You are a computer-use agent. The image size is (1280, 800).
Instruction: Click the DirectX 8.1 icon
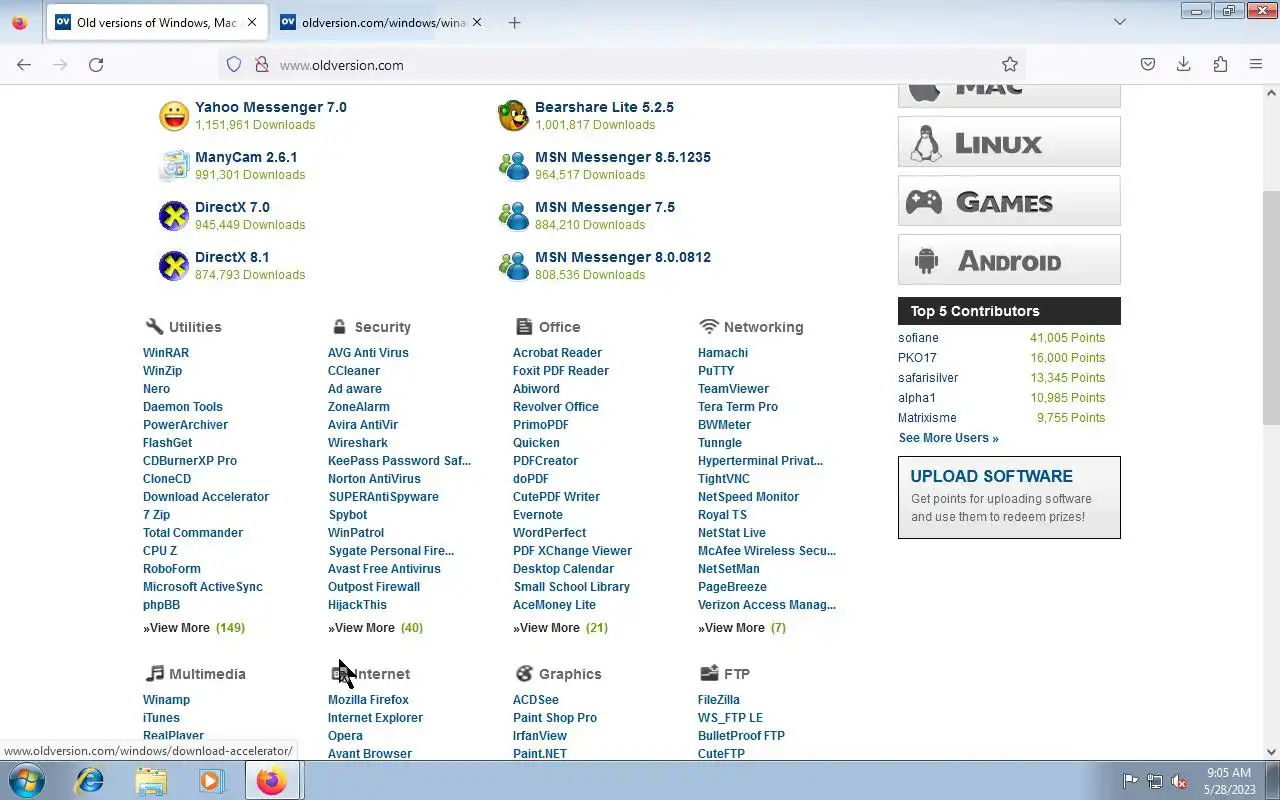pos(174,266)
